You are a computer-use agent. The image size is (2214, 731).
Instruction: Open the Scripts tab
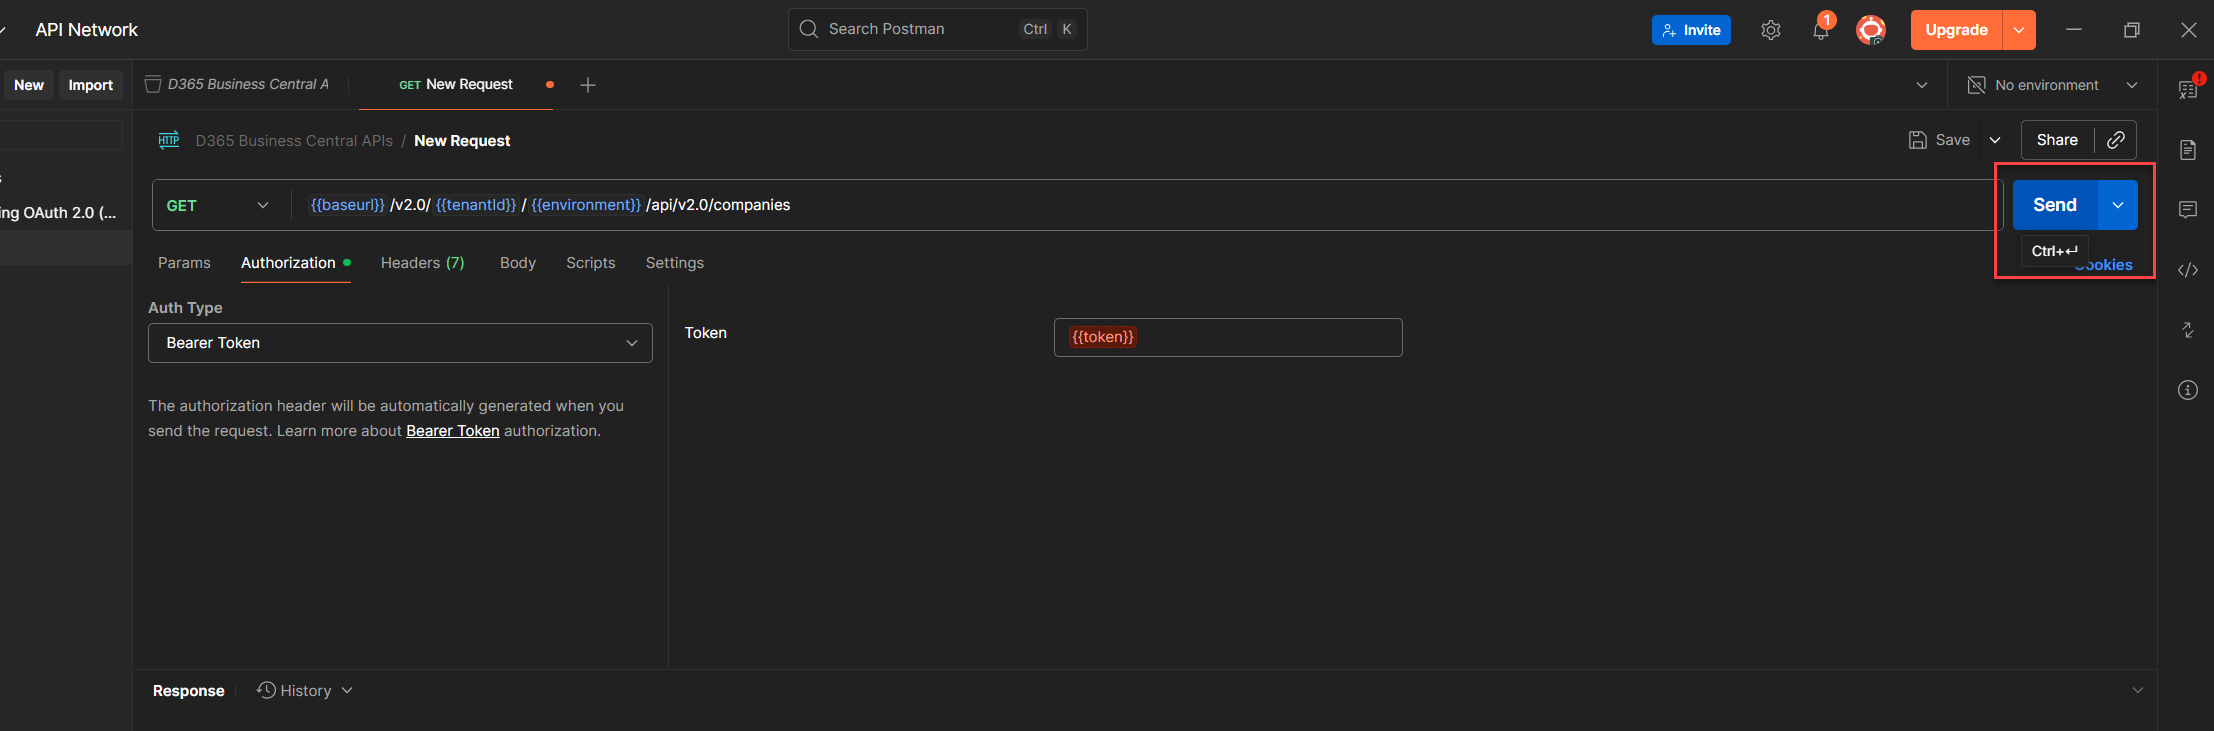[591, 263]
